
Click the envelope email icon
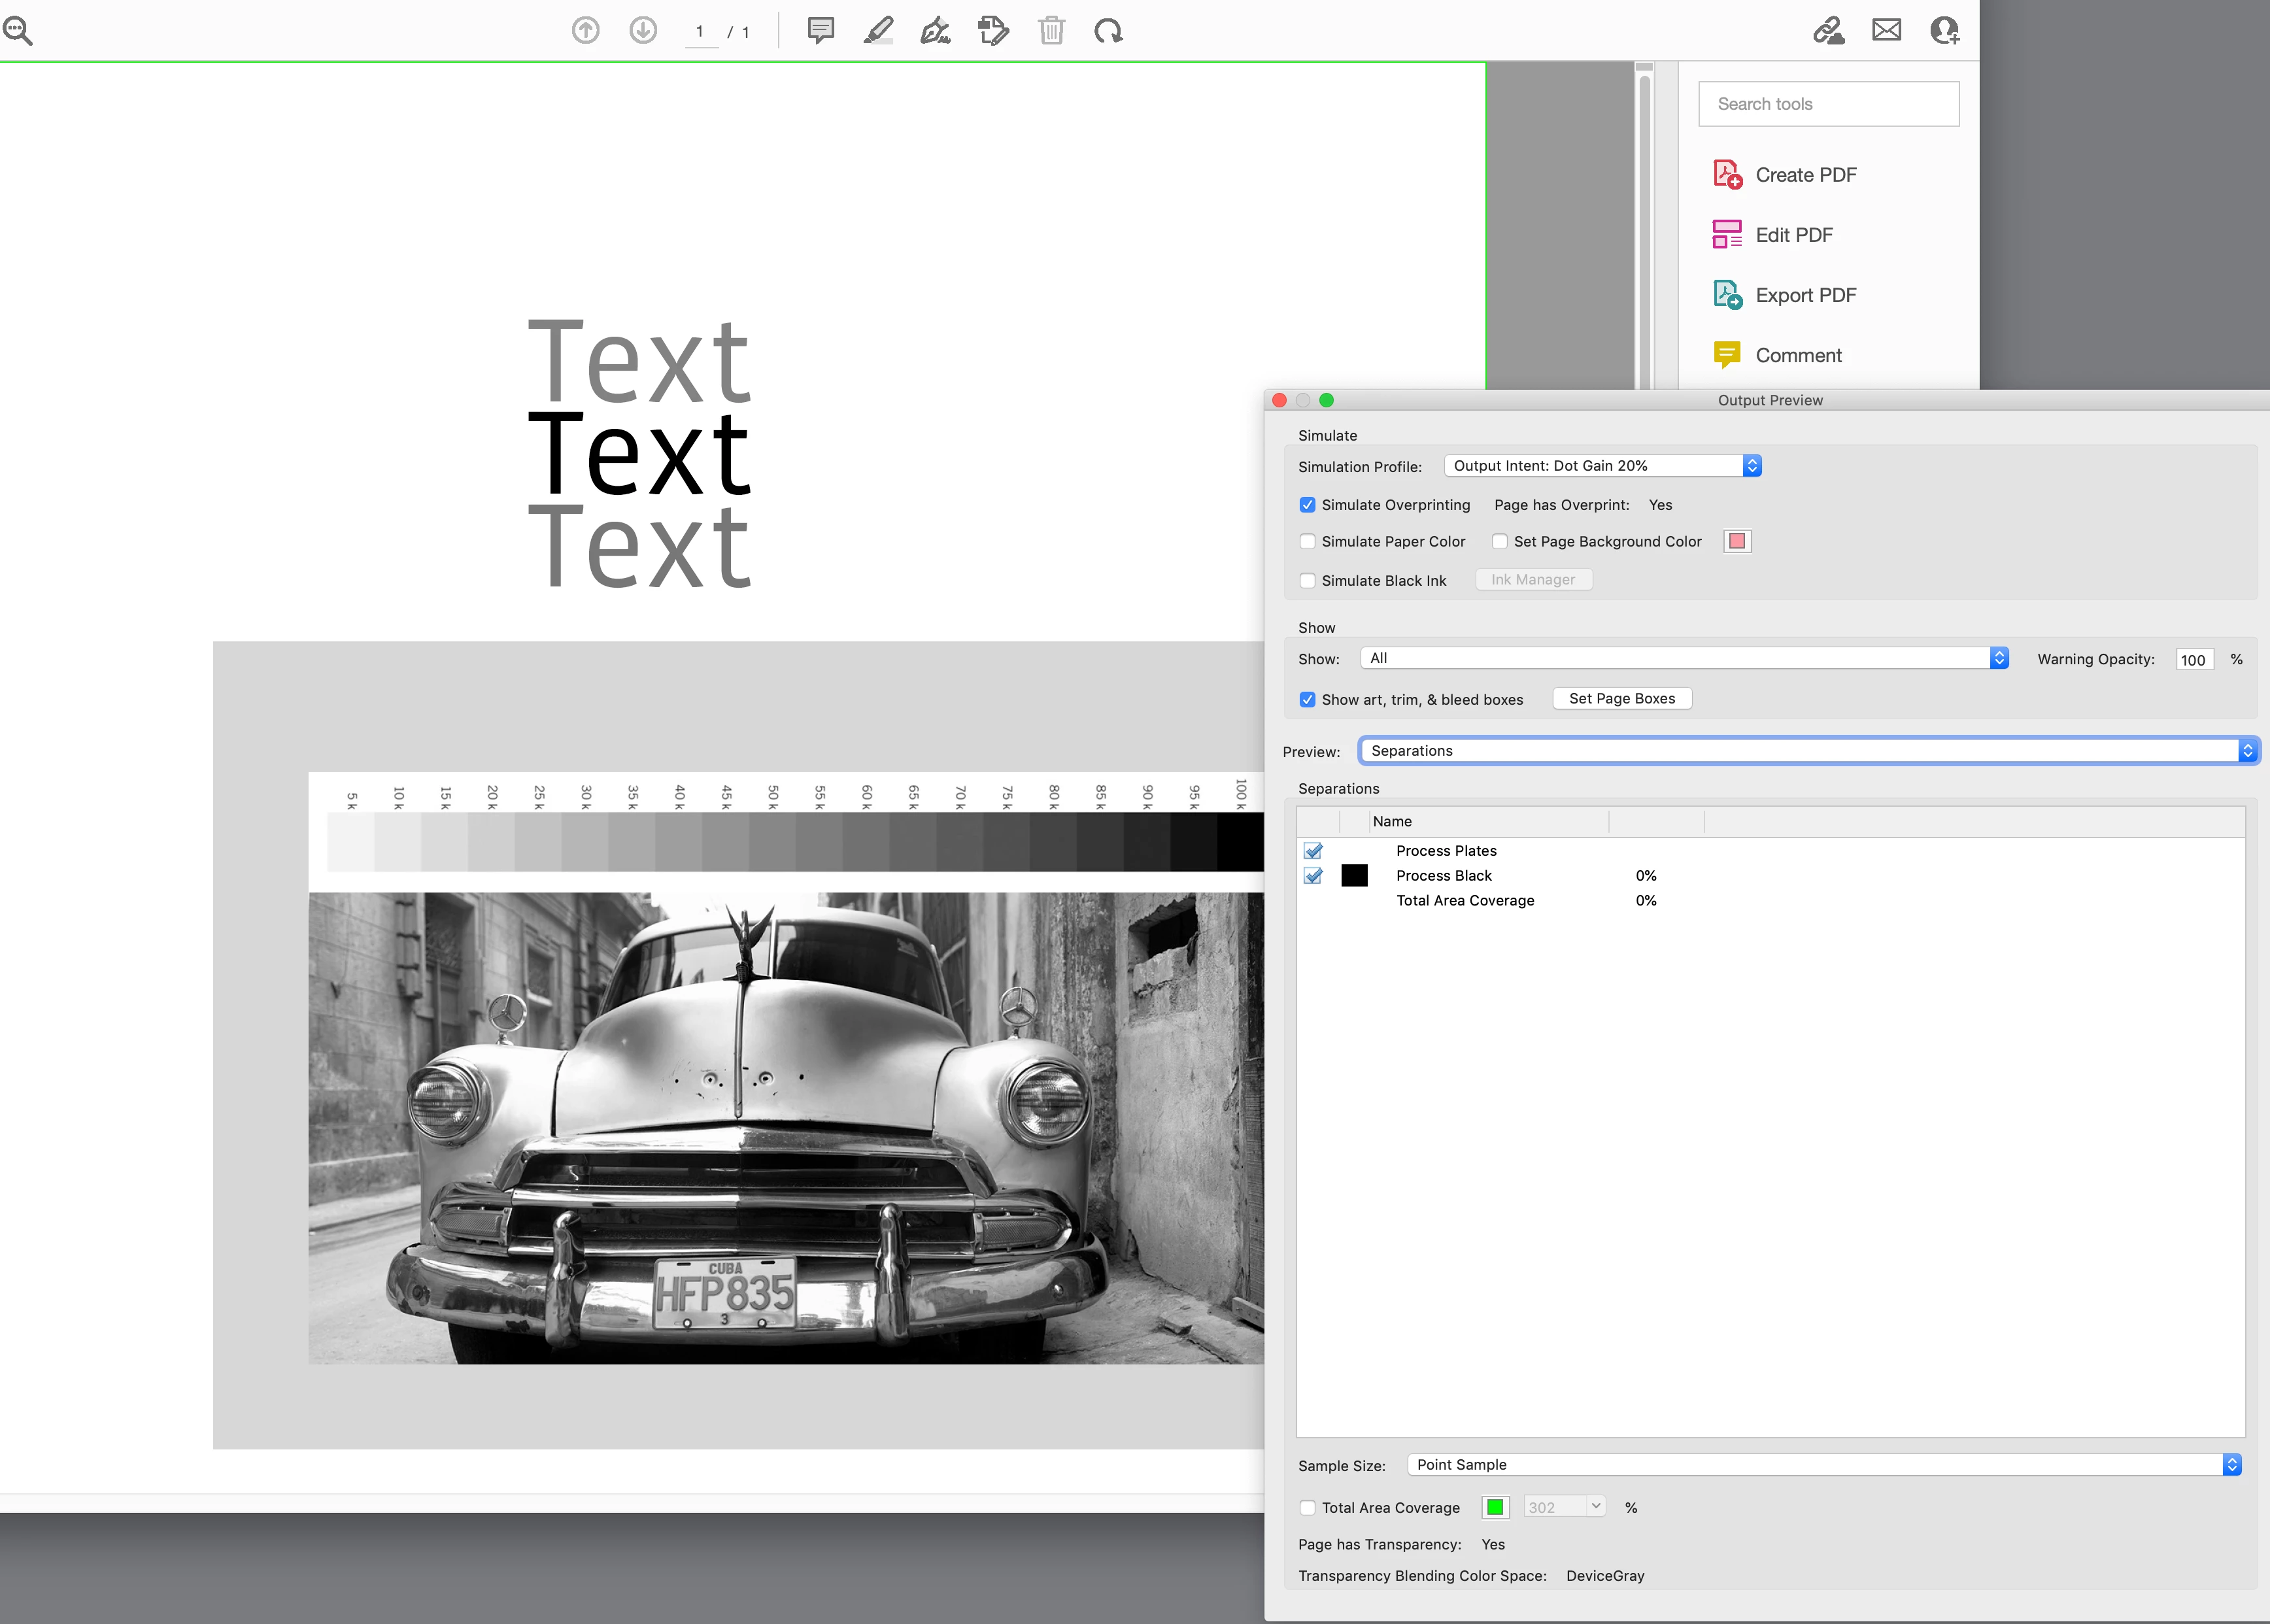coord(1886,31)
